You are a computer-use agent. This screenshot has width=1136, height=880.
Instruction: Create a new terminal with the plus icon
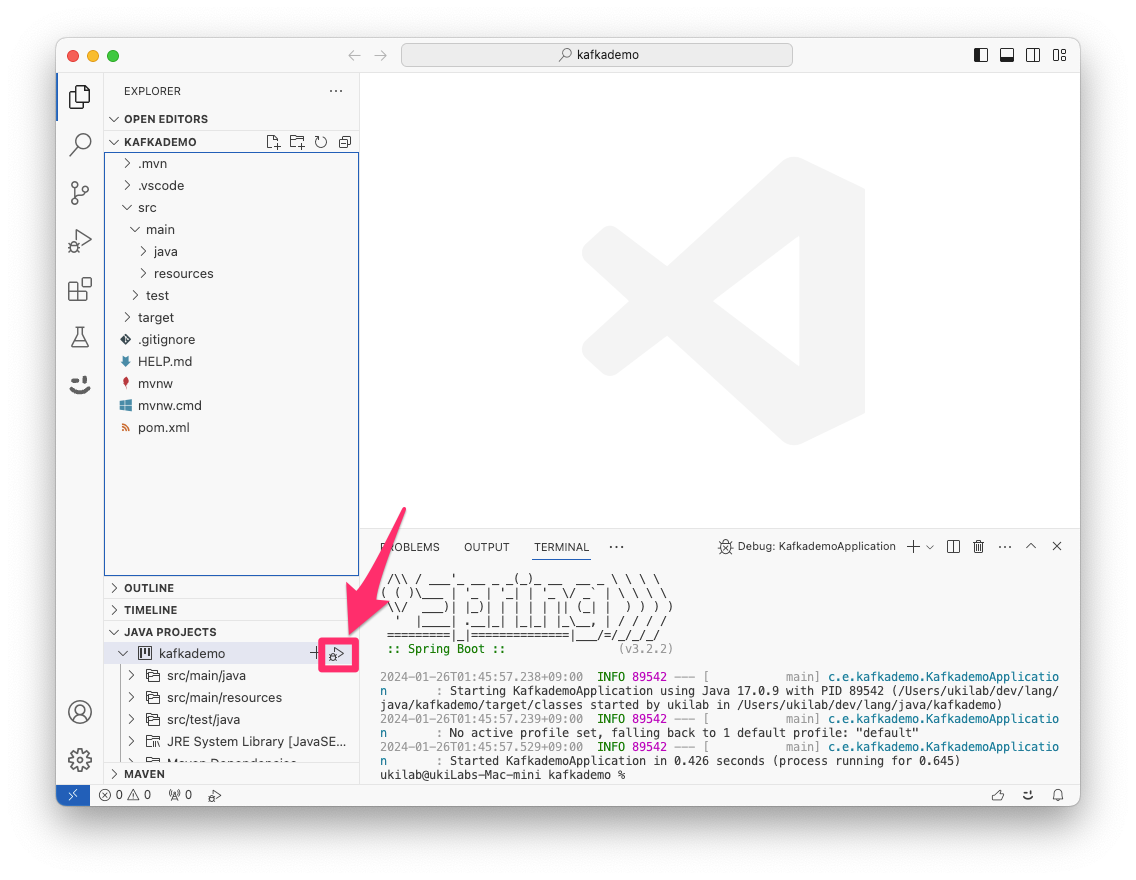914,547
